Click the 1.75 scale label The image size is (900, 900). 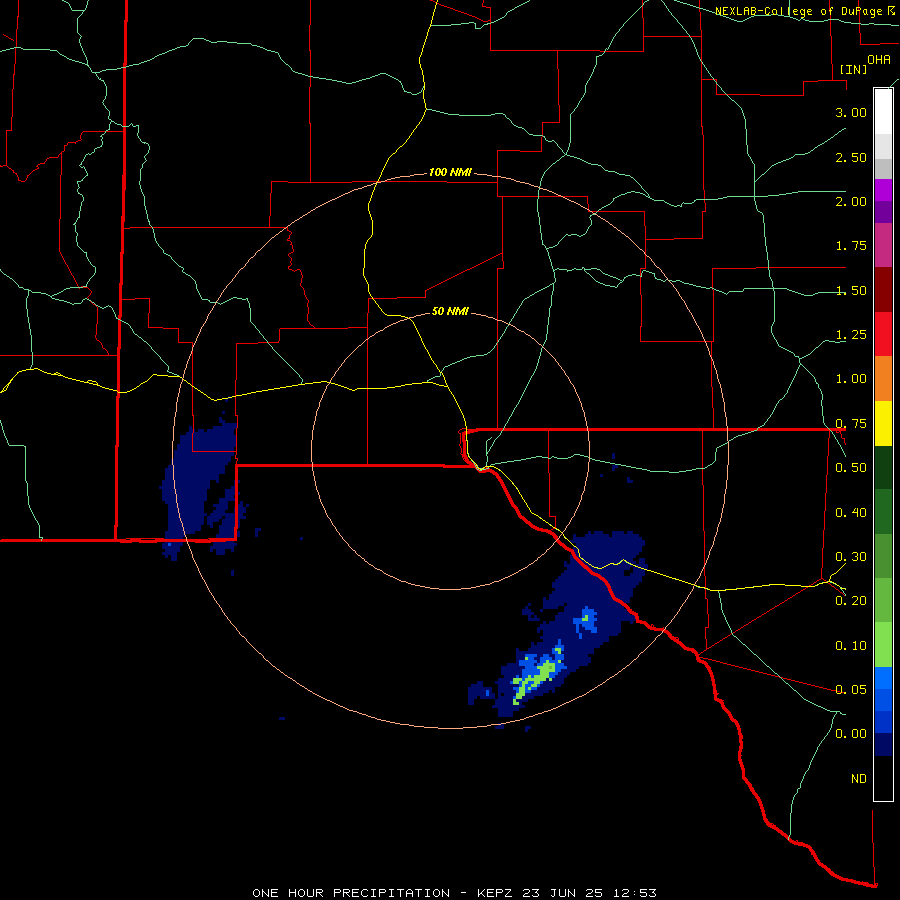tap(851, 246)
